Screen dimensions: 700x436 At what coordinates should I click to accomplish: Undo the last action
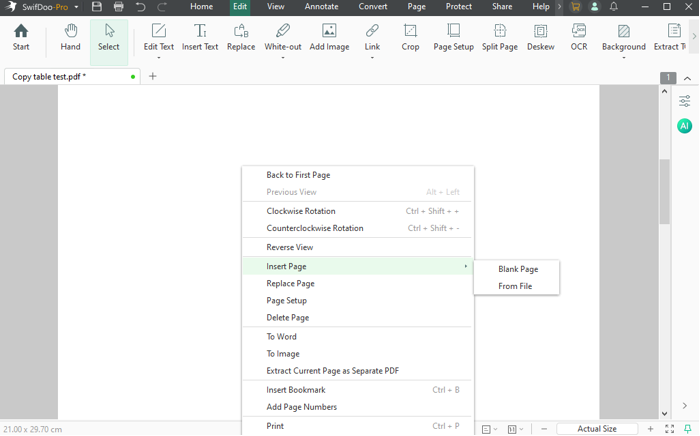pos(140,7)
